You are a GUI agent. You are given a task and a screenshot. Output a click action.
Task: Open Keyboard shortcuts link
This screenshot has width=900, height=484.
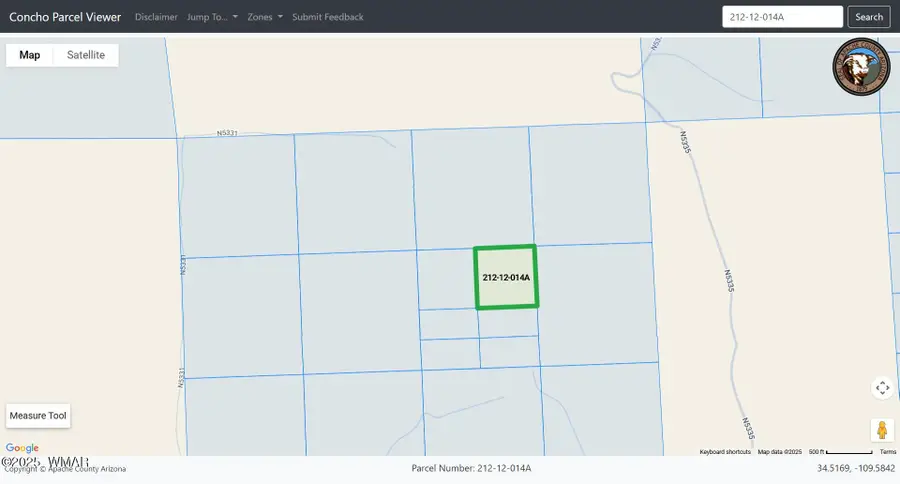pyautogui.click(x=725, y=452)
